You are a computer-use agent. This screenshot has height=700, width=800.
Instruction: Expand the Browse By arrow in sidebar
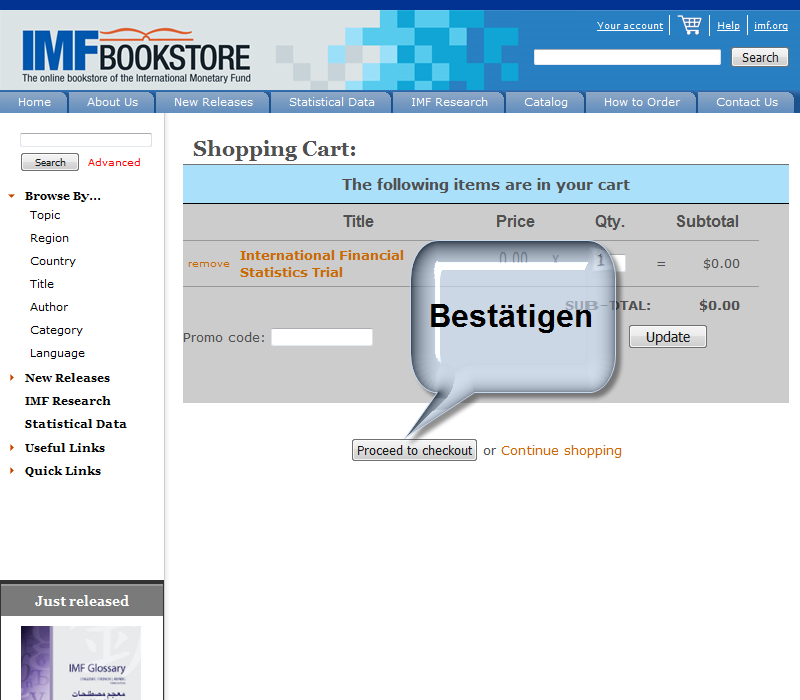click(12, 197)
